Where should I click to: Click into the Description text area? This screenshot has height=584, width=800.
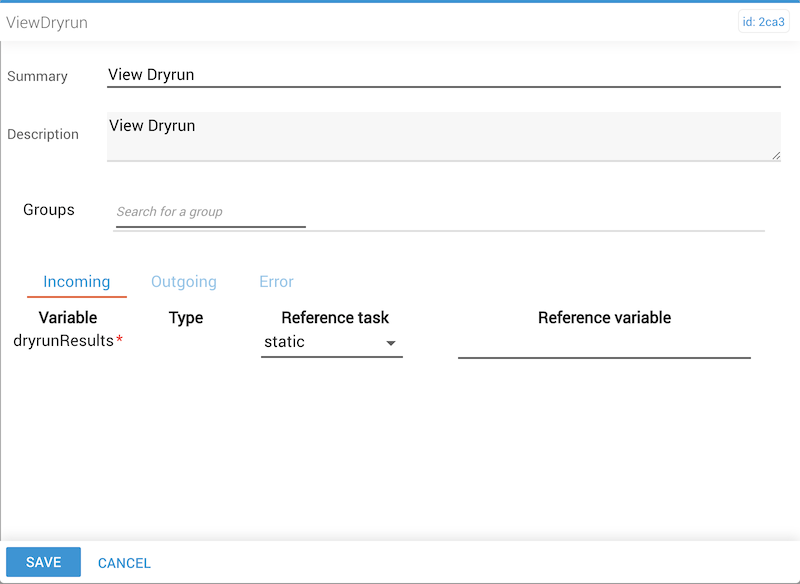444,136
